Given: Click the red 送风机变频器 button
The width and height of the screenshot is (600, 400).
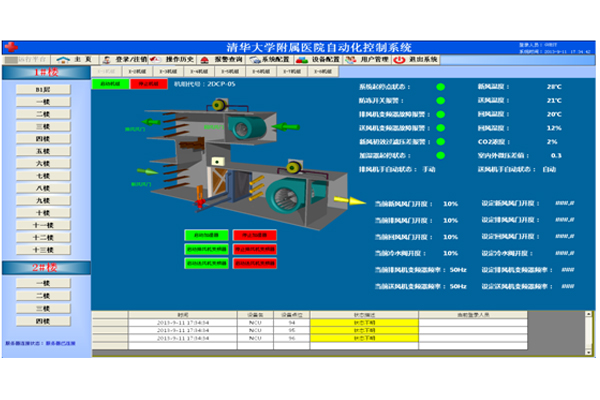Looking at the screenshot, I should point(255,263).
